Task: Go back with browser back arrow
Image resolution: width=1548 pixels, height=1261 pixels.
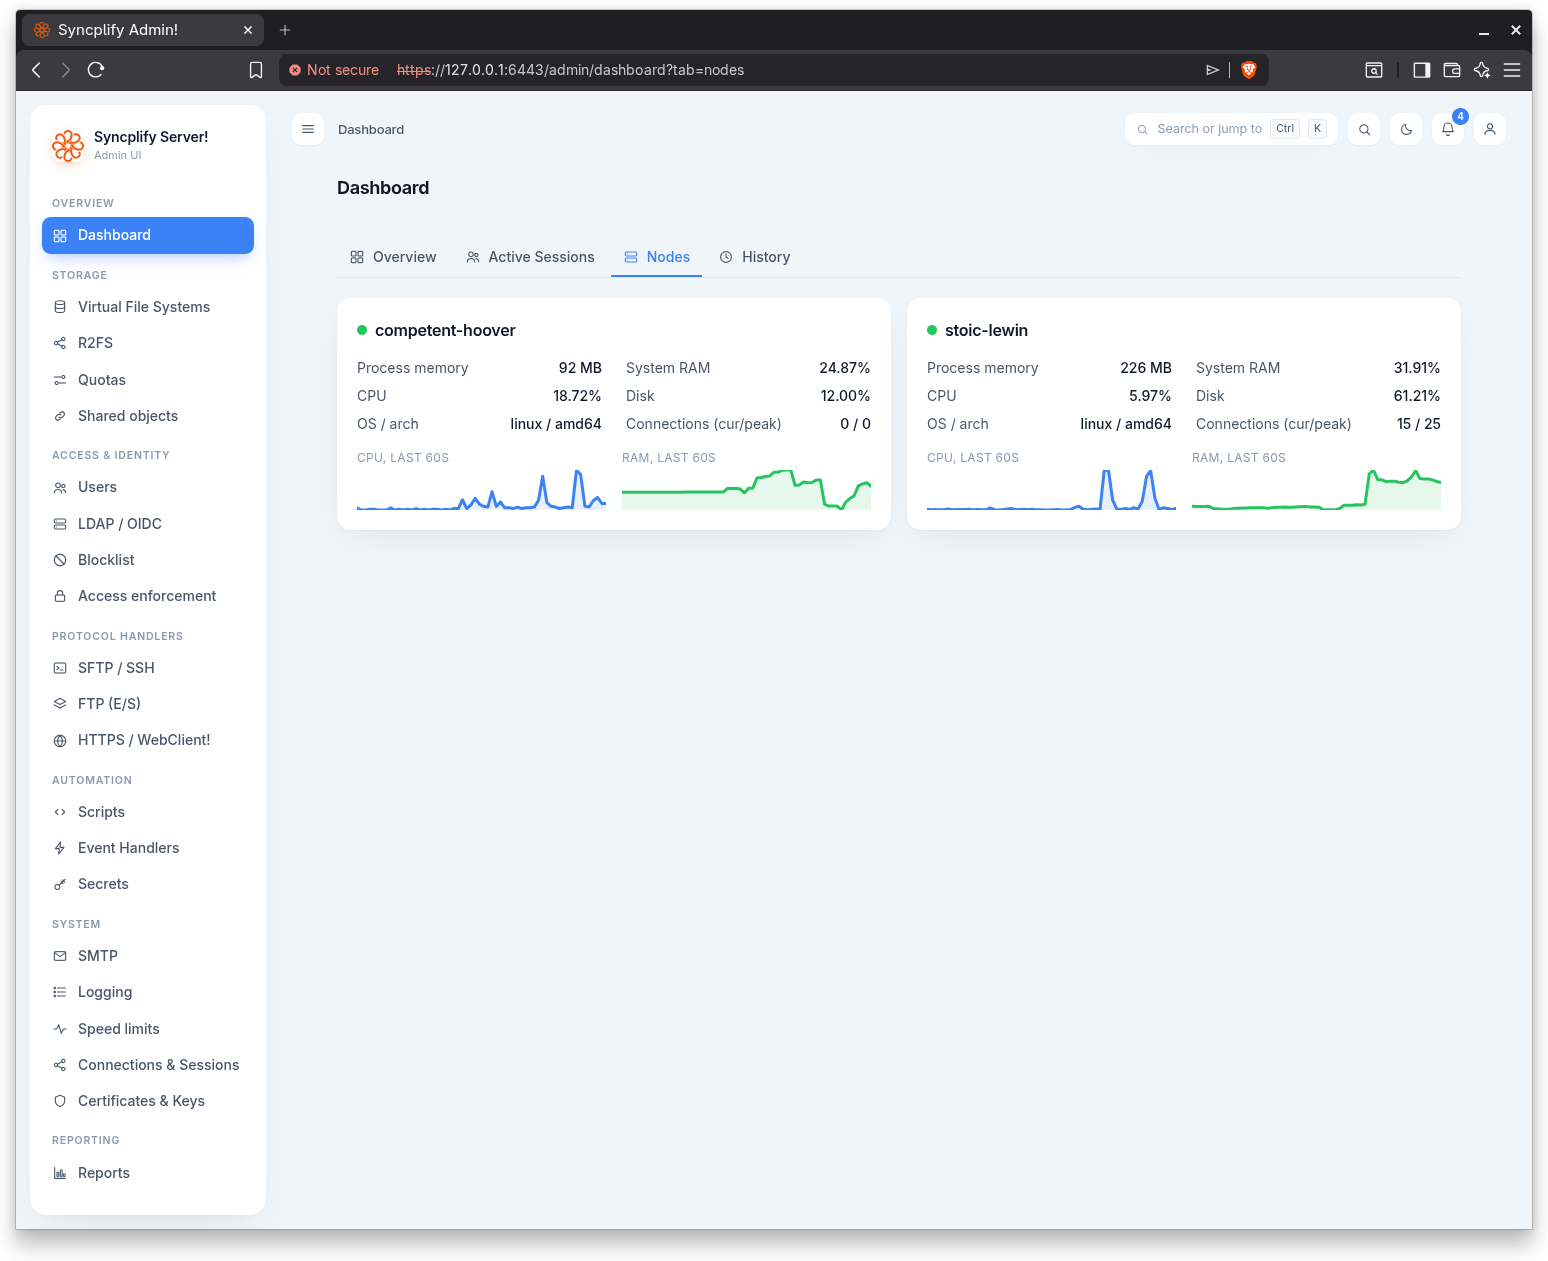Action: [x=36, y=70]
